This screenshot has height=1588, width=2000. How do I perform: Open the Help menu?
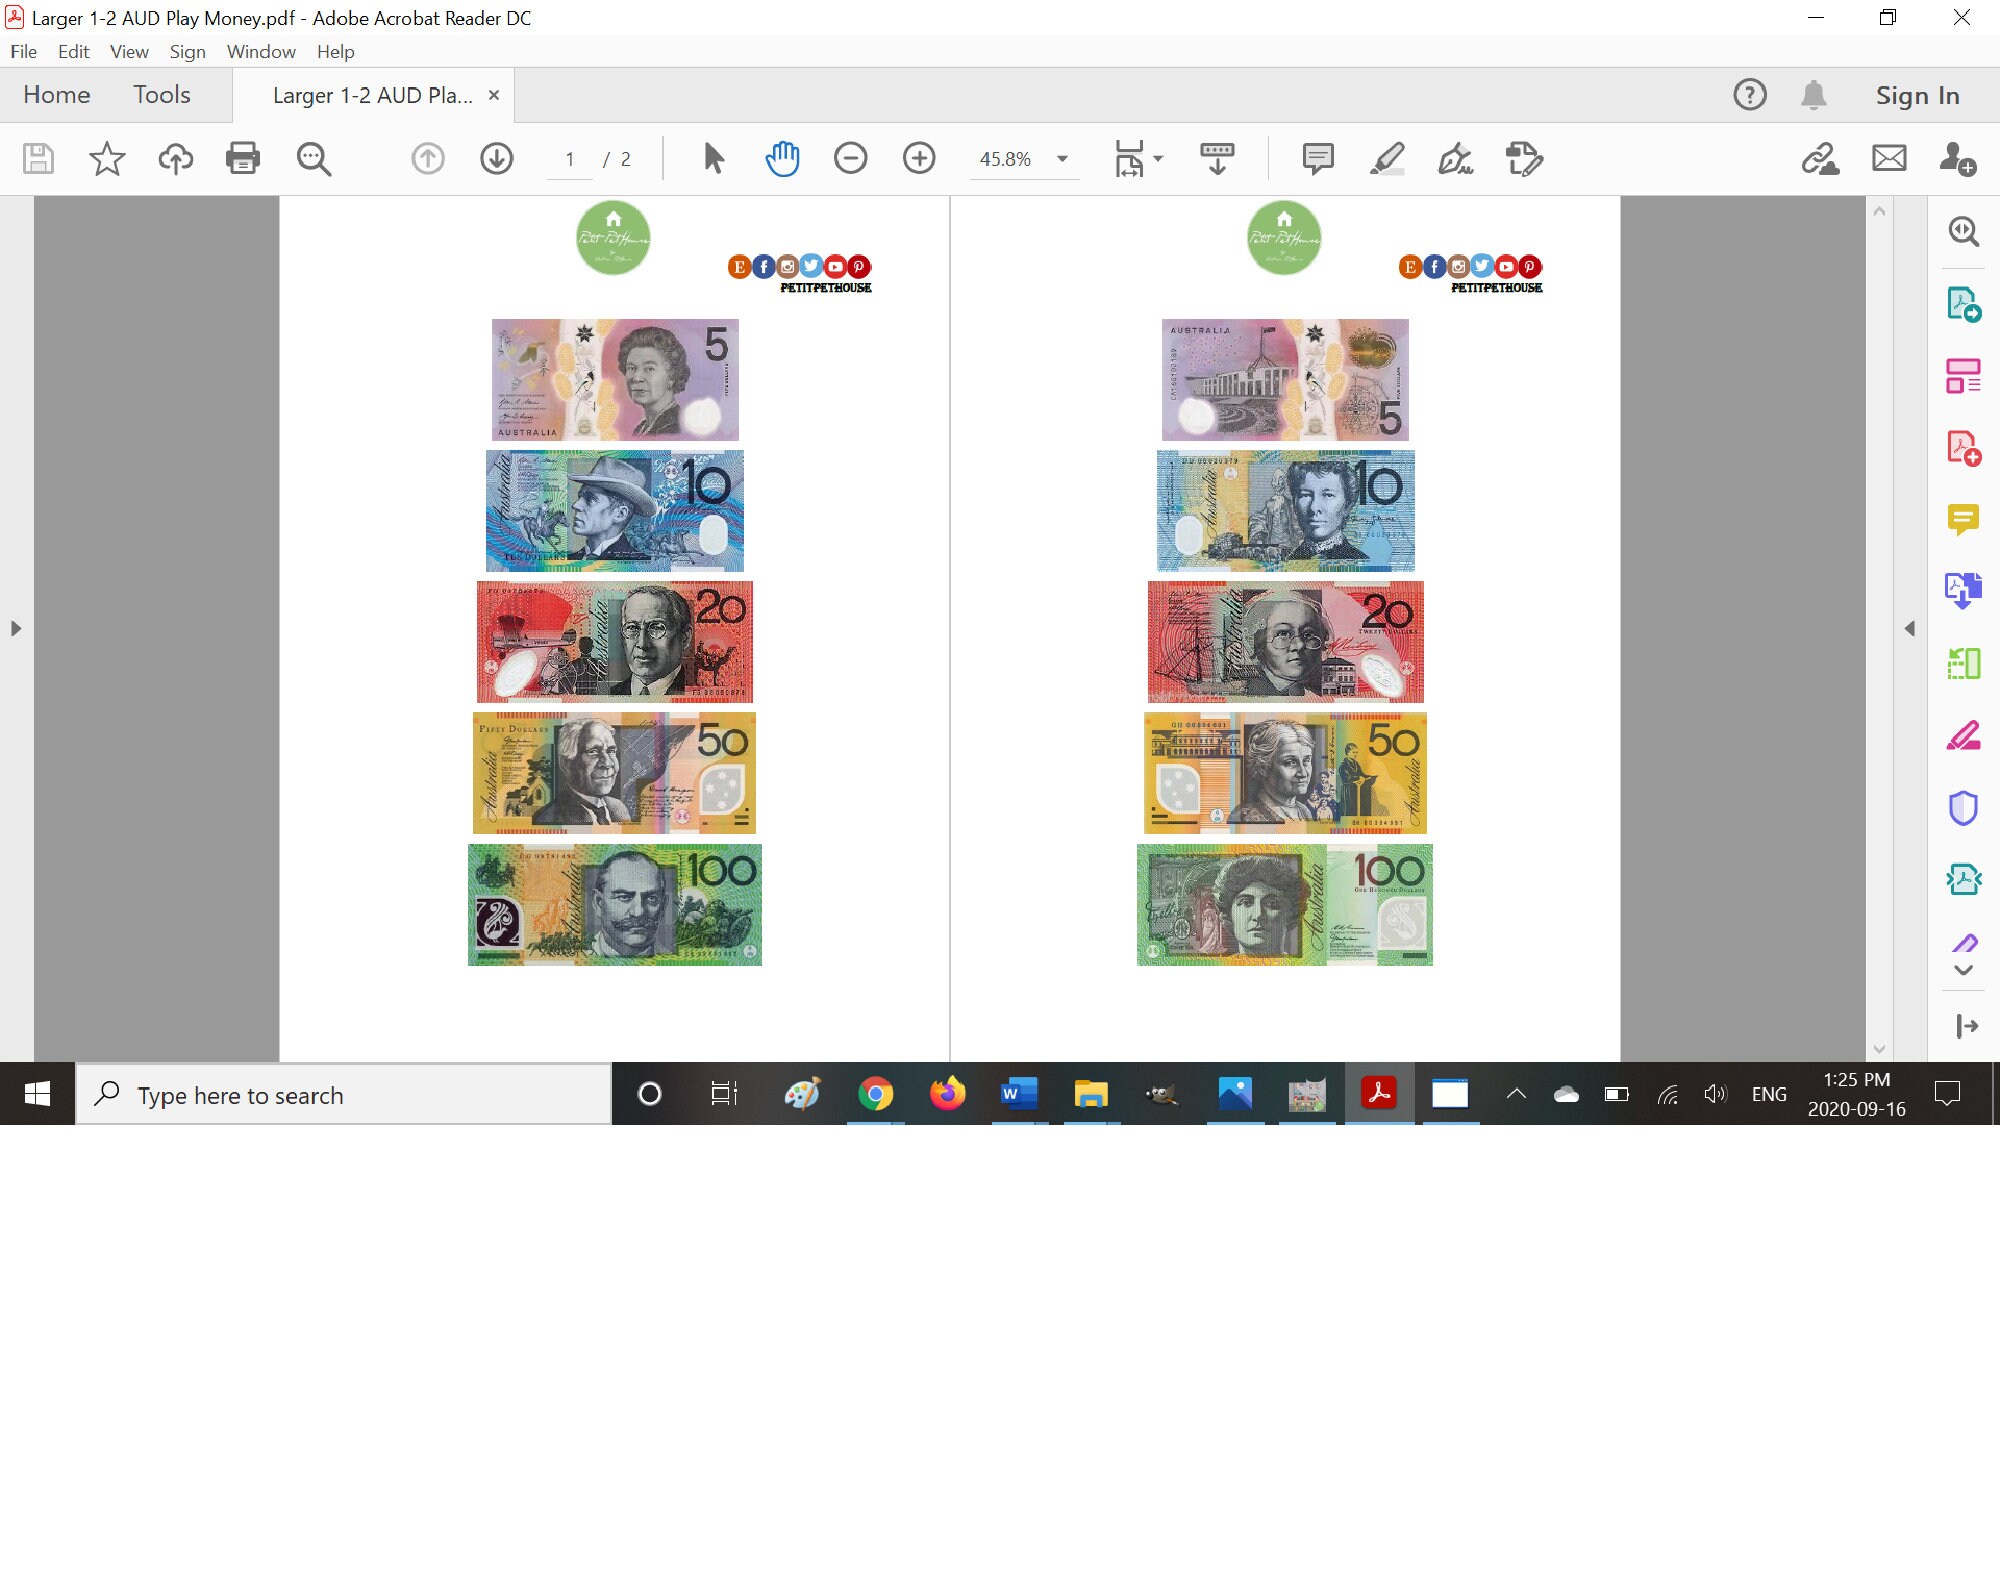[335, 51]
